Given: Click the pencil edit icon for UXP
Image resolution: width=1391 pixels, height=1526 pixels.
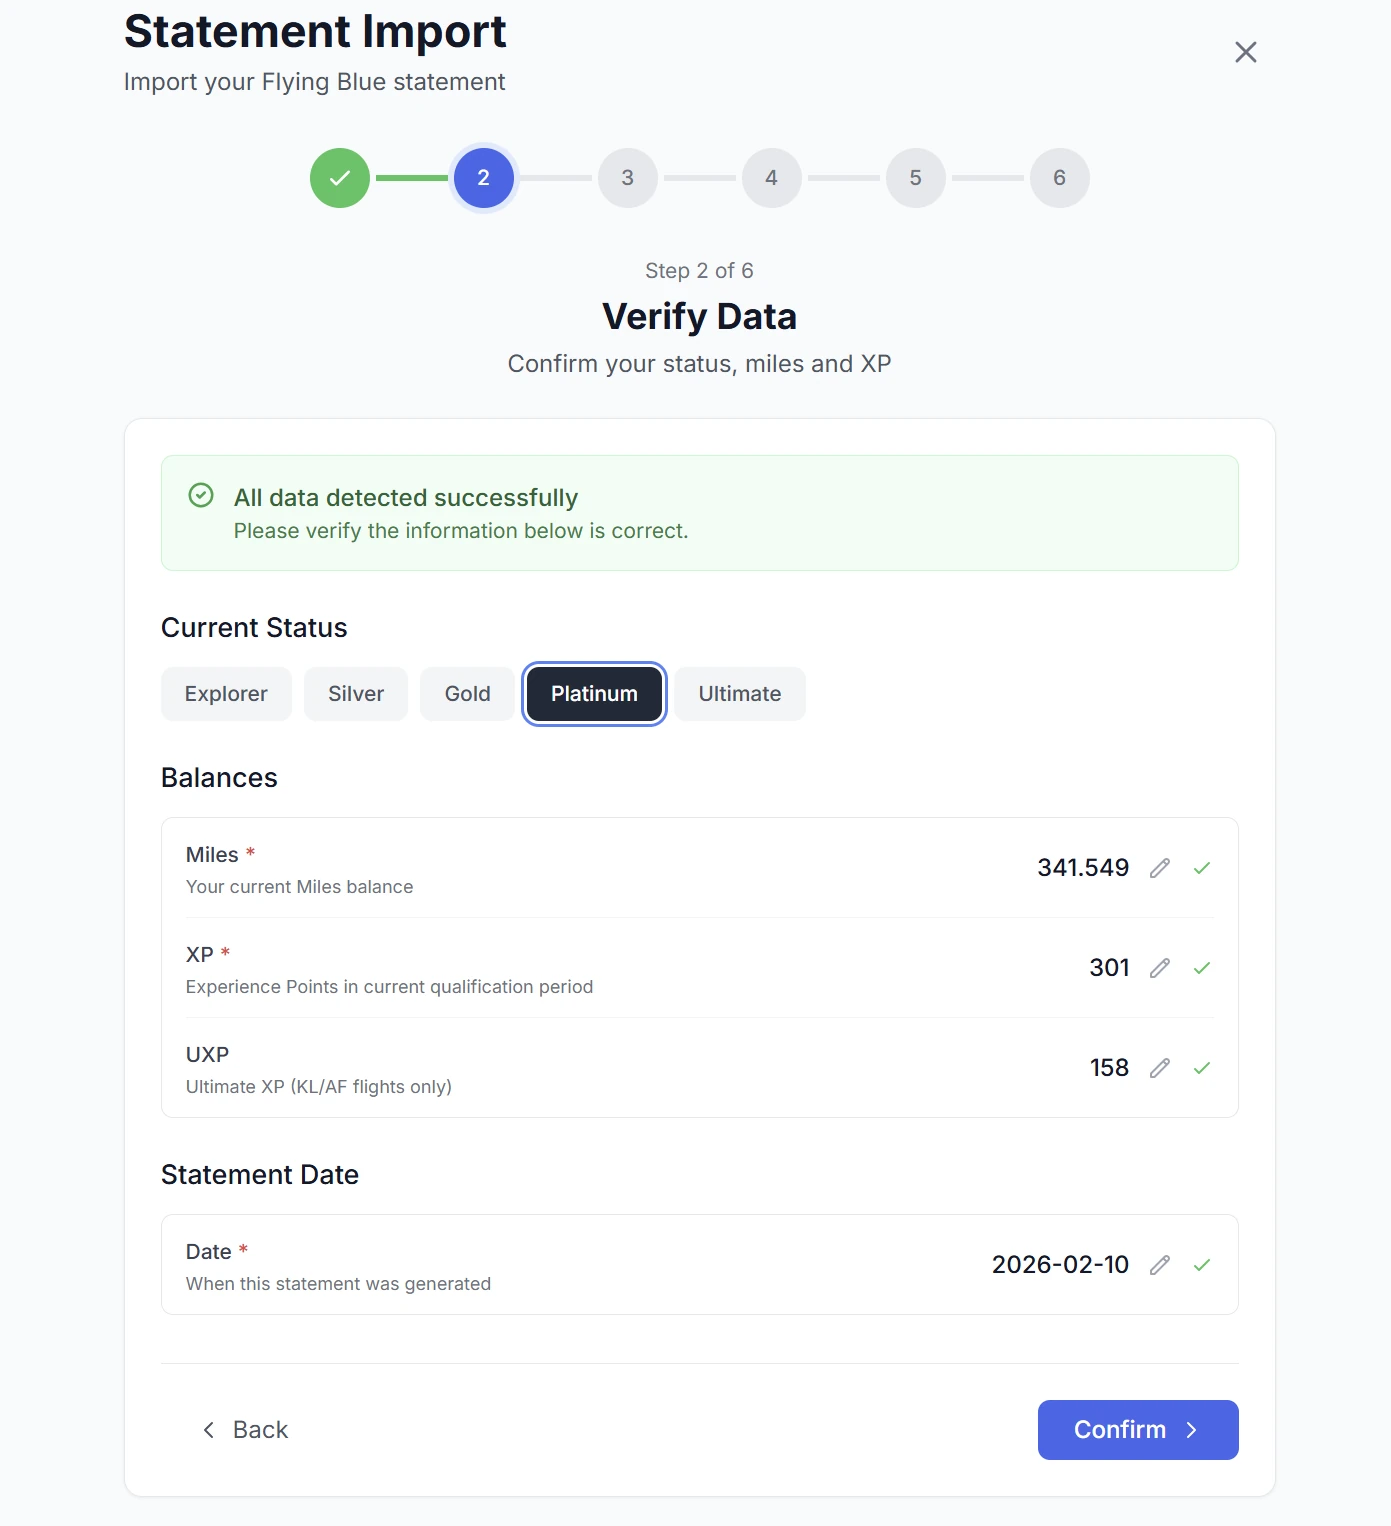Looking at the screenshot, I should coord(1160,1068).
